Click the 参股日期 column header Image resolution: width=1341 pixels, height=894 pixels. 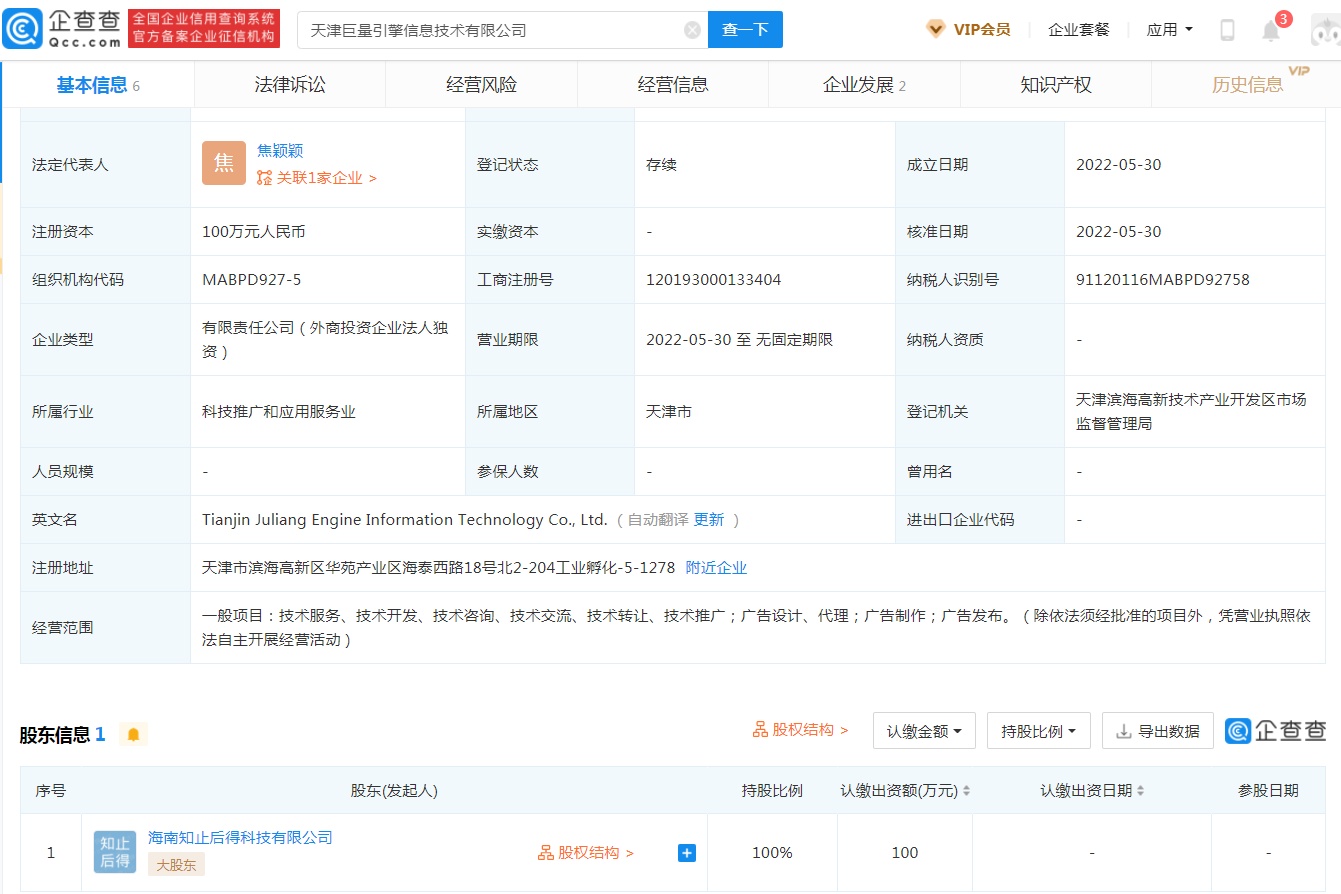pyautogui.click(x=1268, y=791)
